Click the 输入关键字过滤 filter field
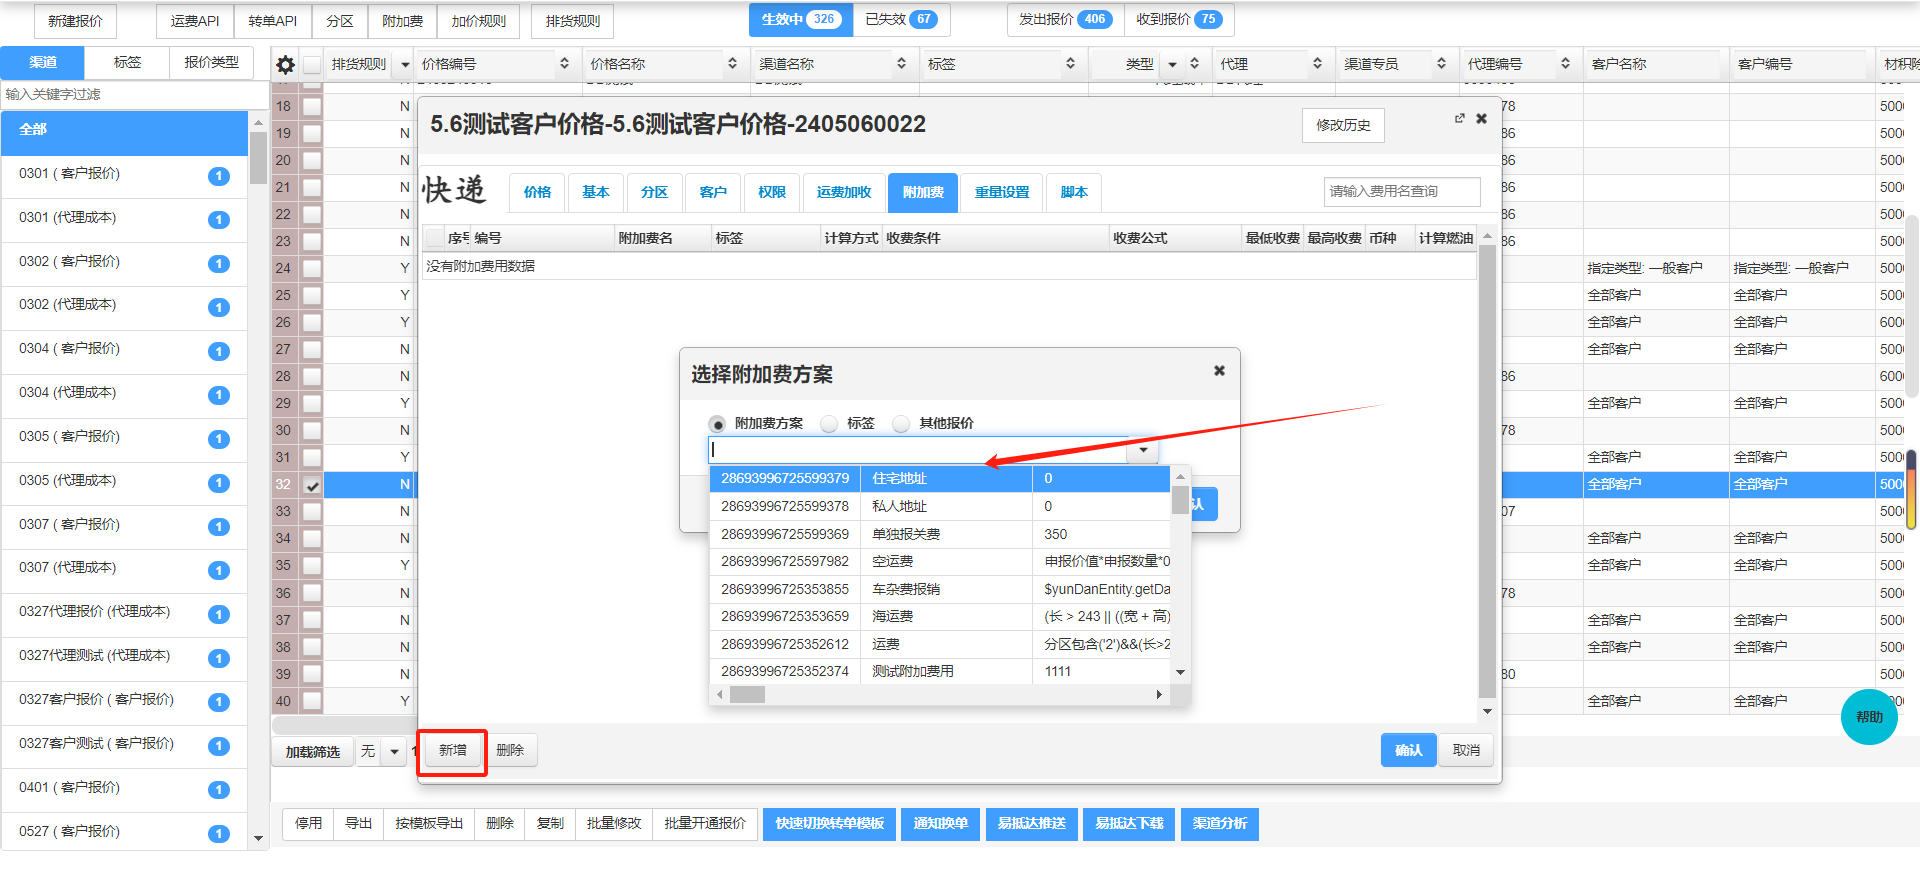 click(134, 94)
